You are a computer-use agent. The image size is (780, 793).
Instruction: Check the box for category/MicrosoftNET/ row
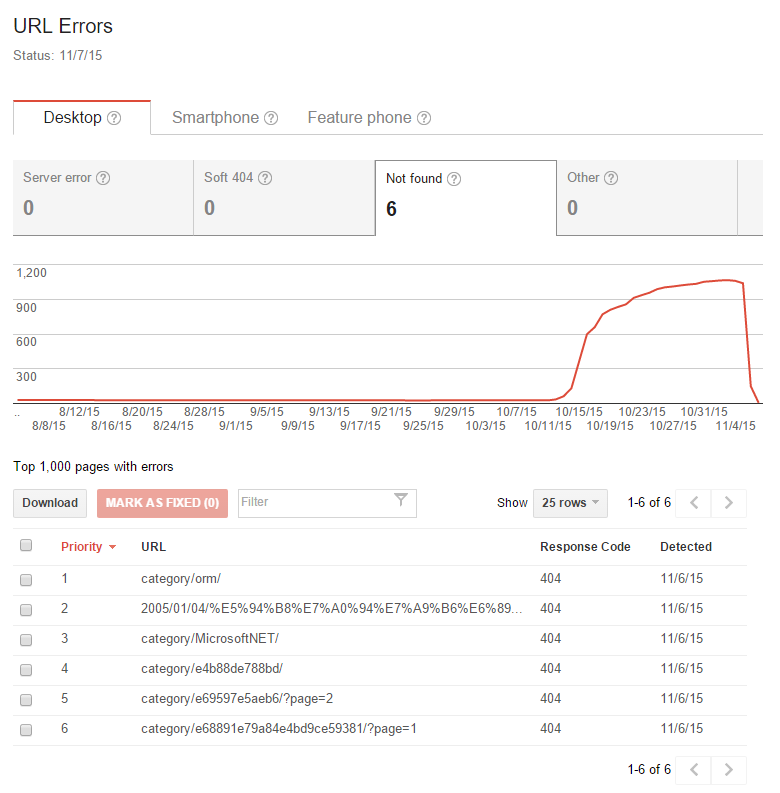[27, 639]
